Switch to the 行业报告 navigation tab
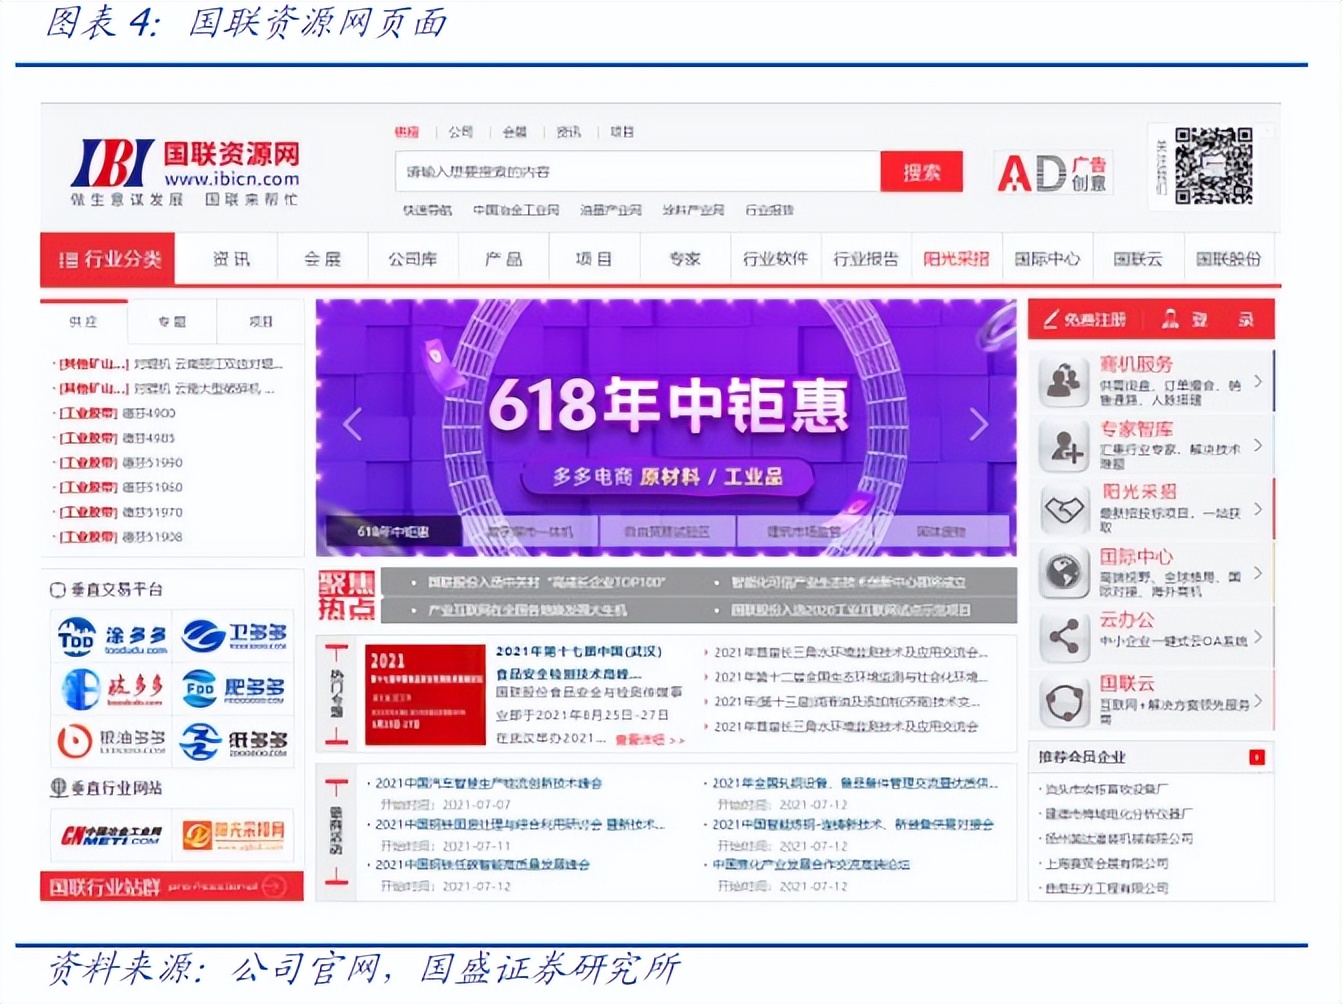The width and height of the screenshot is (1342, 1004). (866, 258)
